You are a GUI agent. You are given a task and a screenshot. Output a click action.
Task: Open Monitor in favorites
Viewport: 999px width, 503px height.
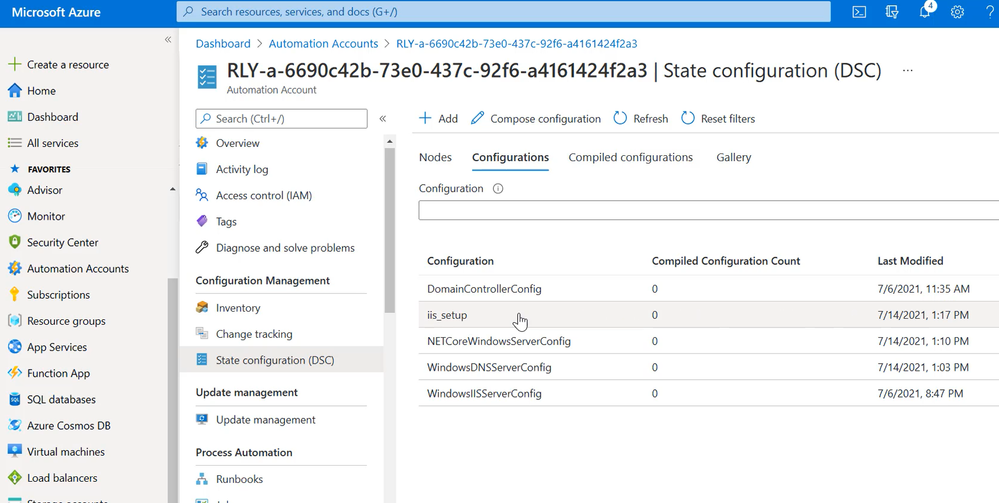[46, 216]
